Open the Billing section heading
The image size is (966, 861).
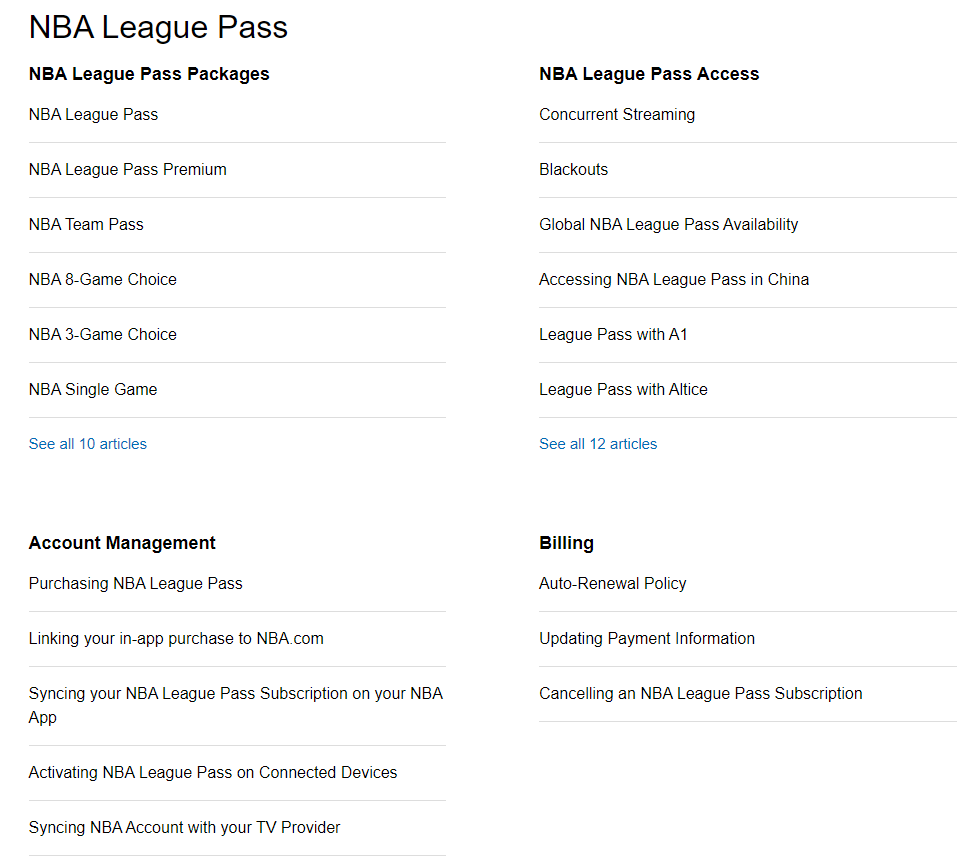tap(566, 543)
